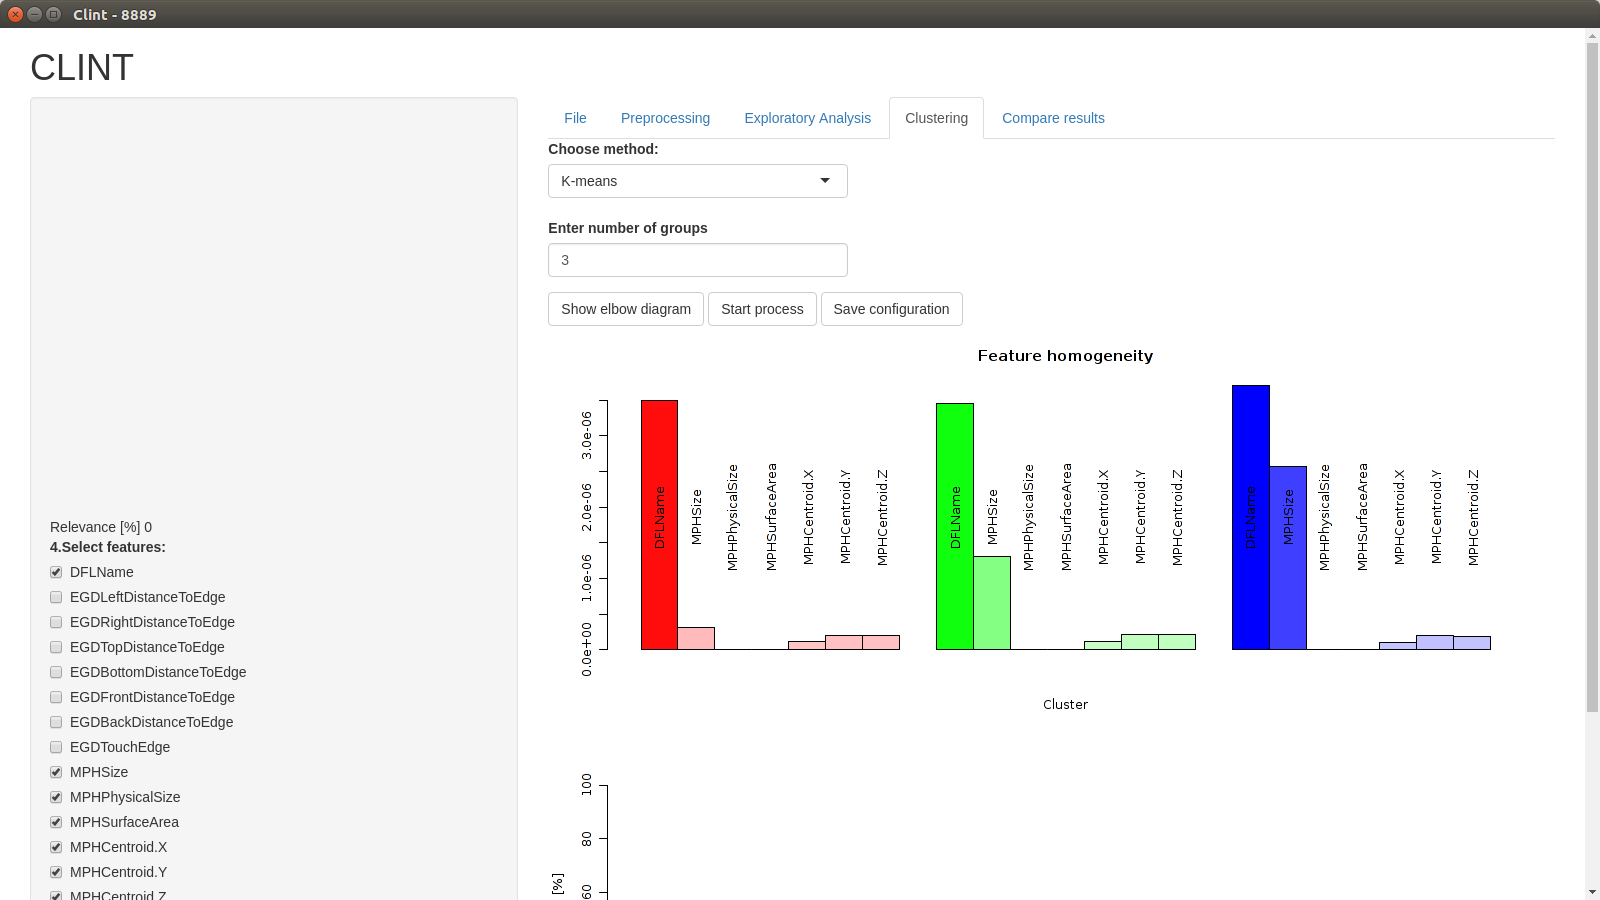
Task: Close the Clint window with the red button
Action: point(15,14)
